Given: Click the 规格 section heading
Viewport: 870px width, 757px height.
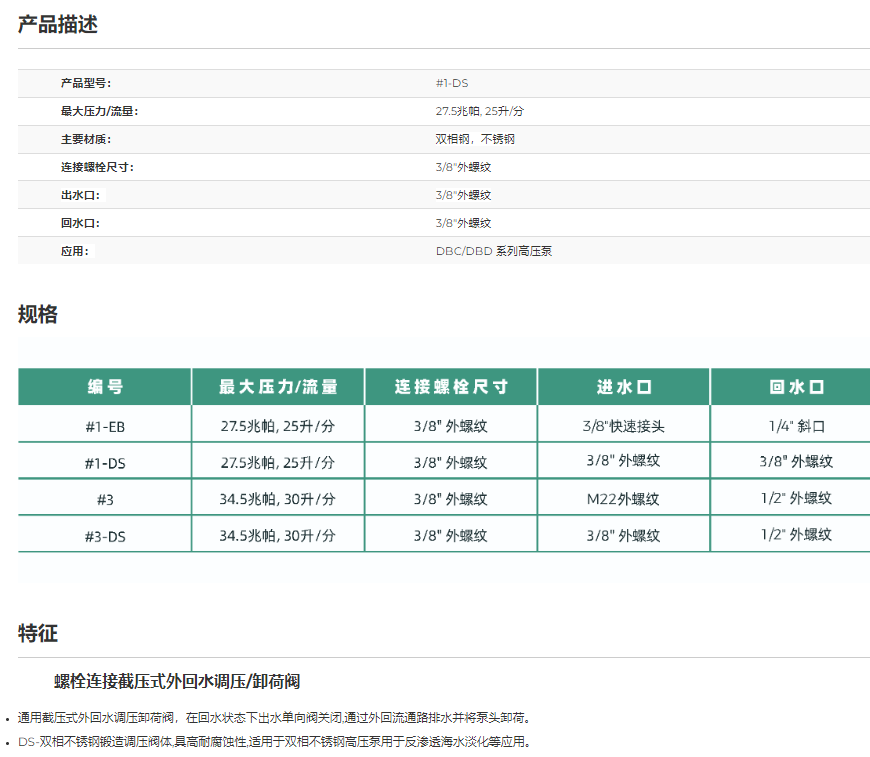Looking at the screenshot, I should [38, 315].
